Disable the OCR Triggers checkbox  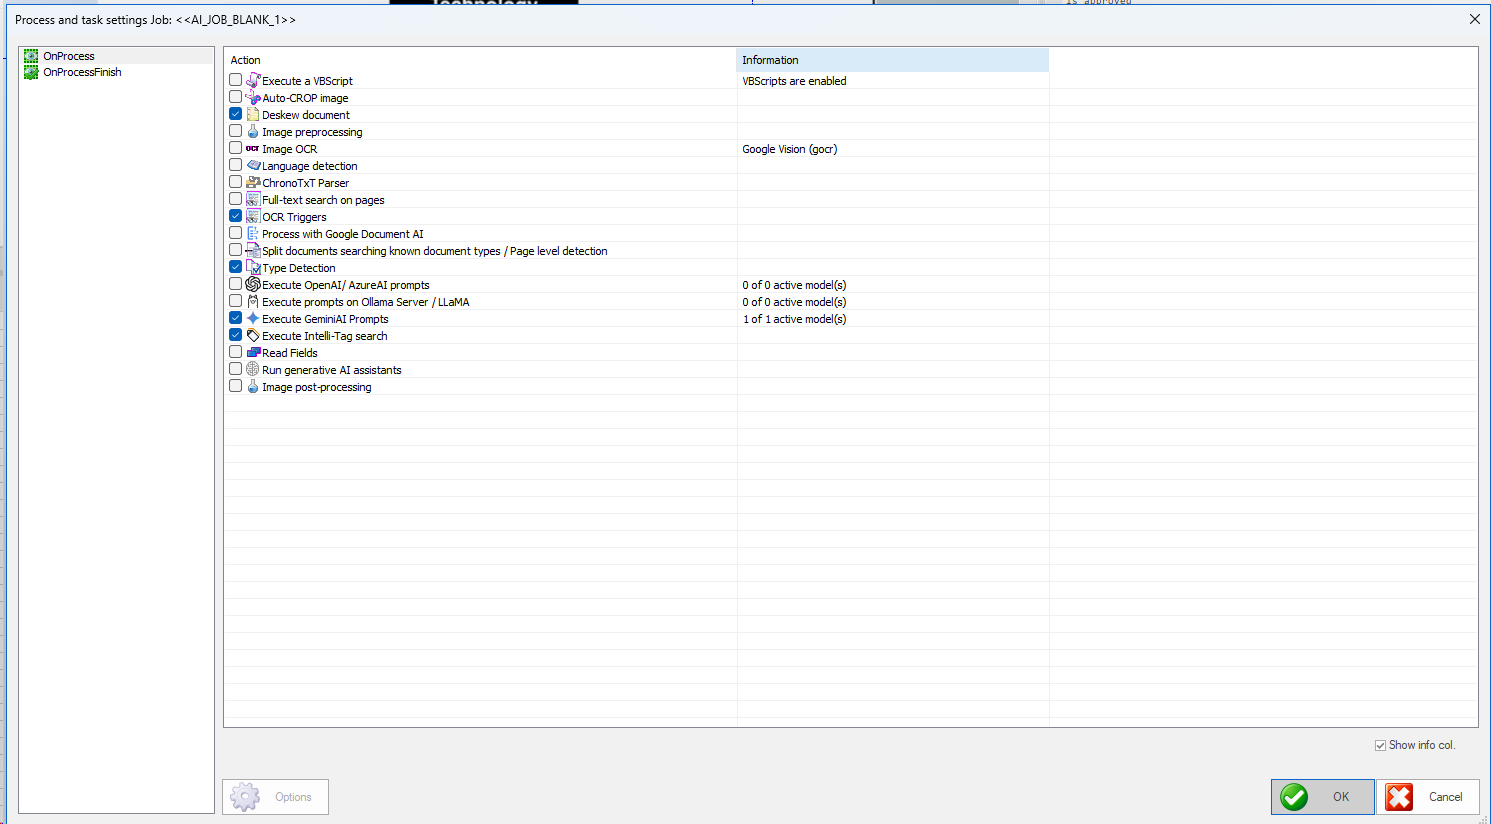click(236, 217)
